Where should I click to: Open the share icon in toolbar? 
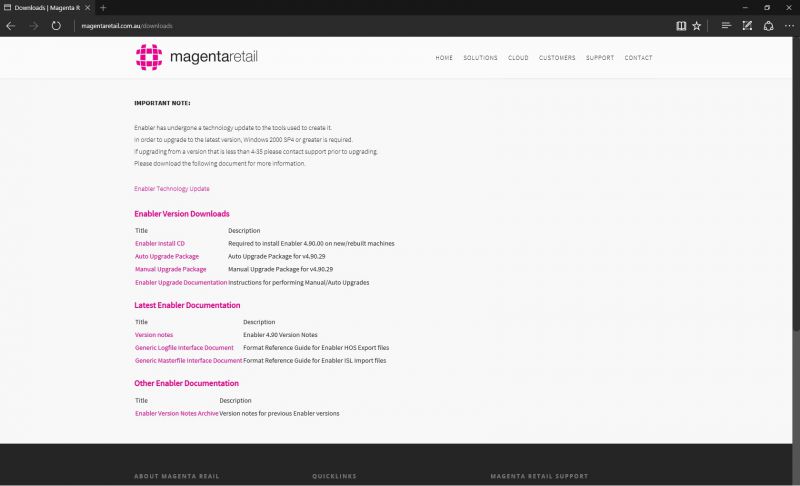point(769,26)
